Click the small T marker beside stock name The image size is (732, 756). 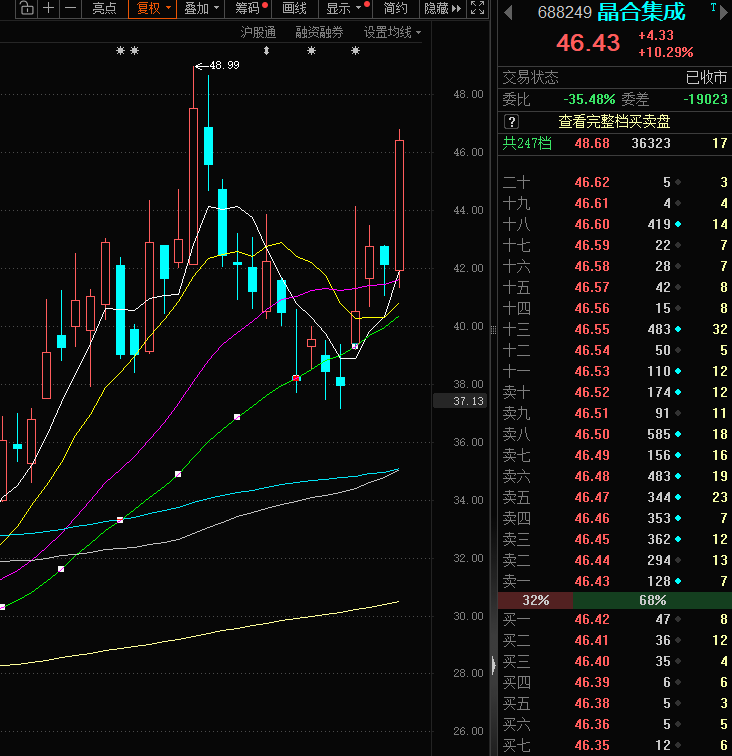[x=713, y=7]
